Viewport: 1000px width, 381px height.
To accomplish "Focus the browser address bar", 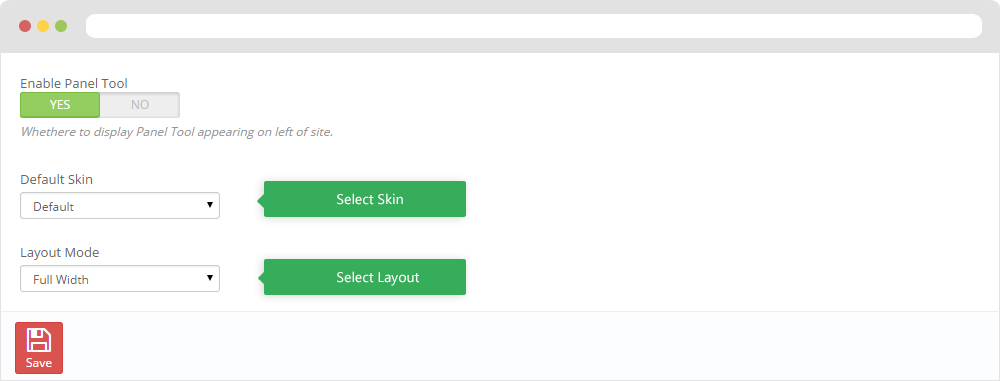I will [x=534, y=26].
